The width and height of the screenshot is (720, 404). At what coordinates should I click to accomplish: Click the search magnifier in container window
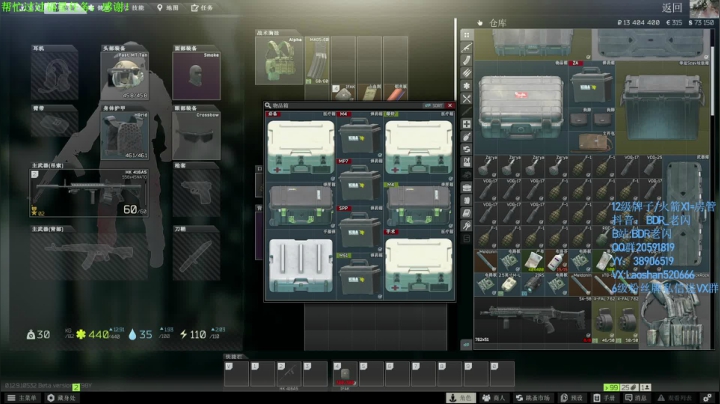click(x=268, y=106)
